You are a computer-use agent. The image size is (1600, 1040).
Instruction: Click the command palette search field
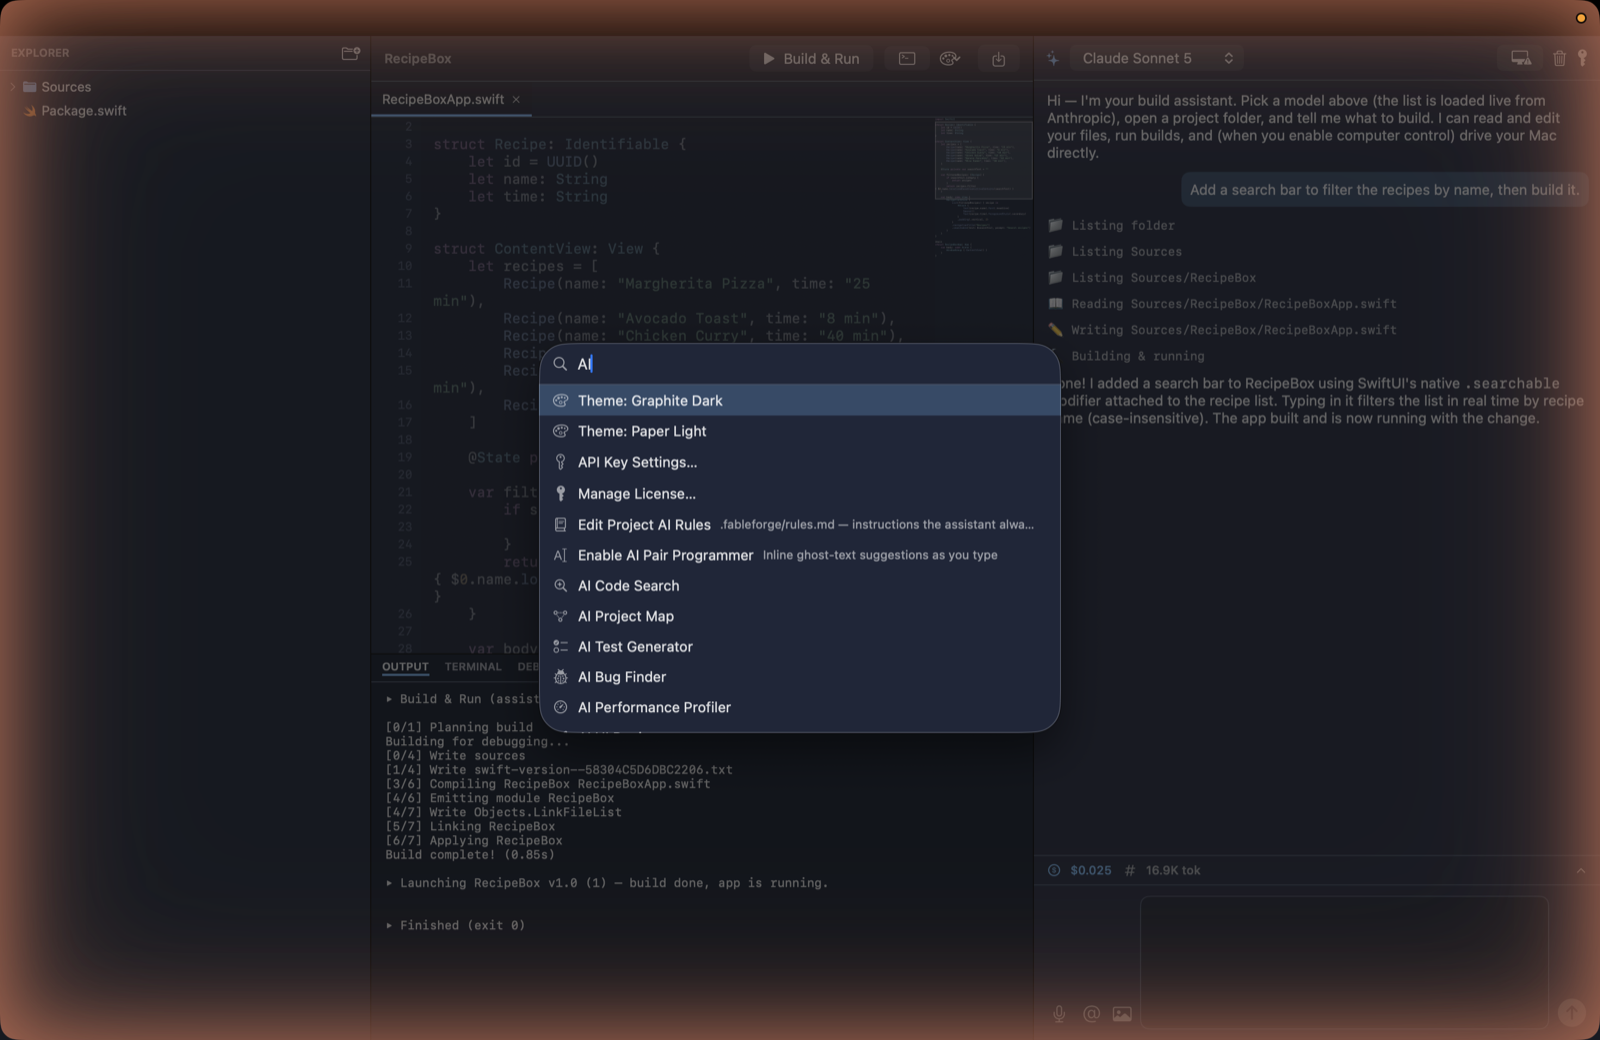pos(800,364)
